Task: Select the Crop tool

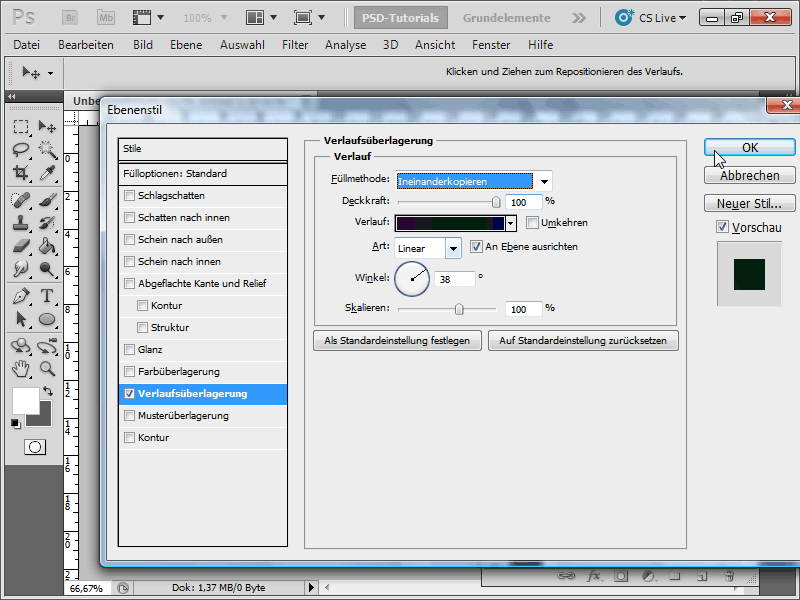Action: coord(21,173)
